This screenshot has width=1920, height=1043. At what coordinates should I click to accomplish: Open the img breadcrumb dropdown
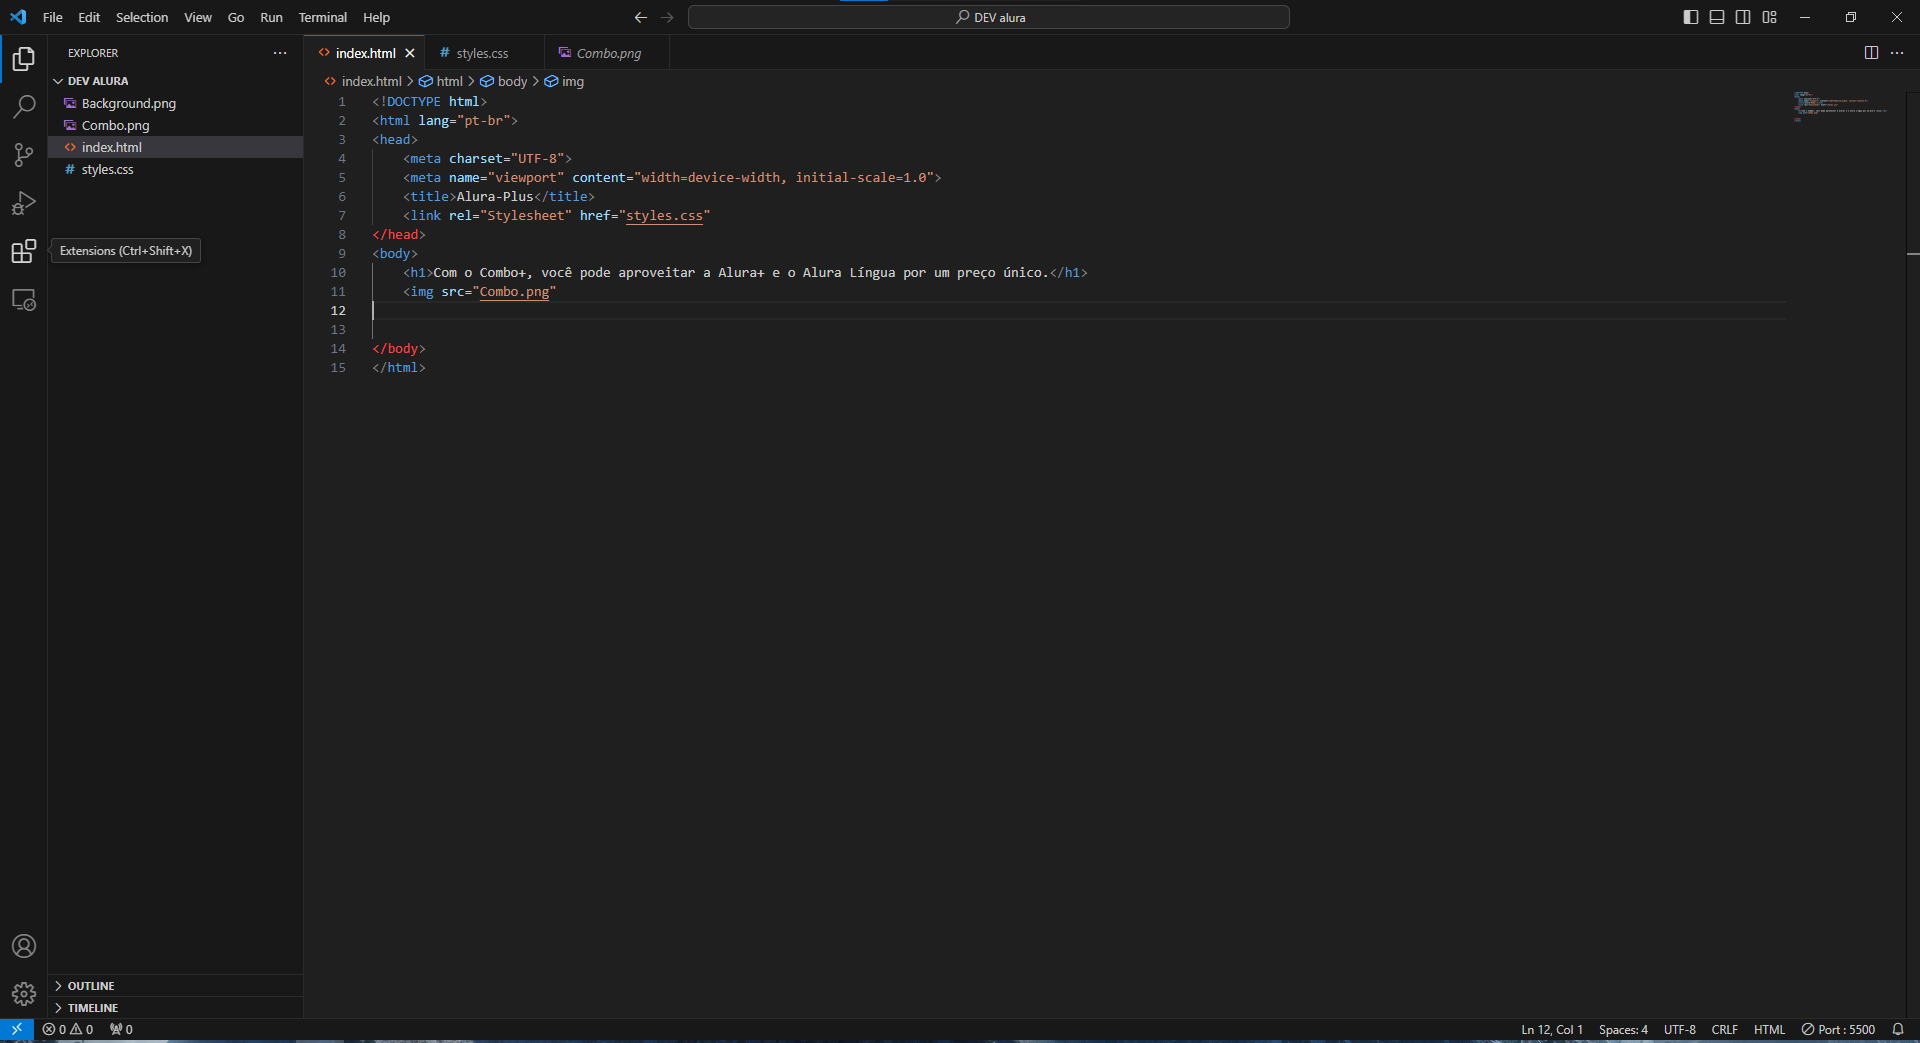[565, 81]
